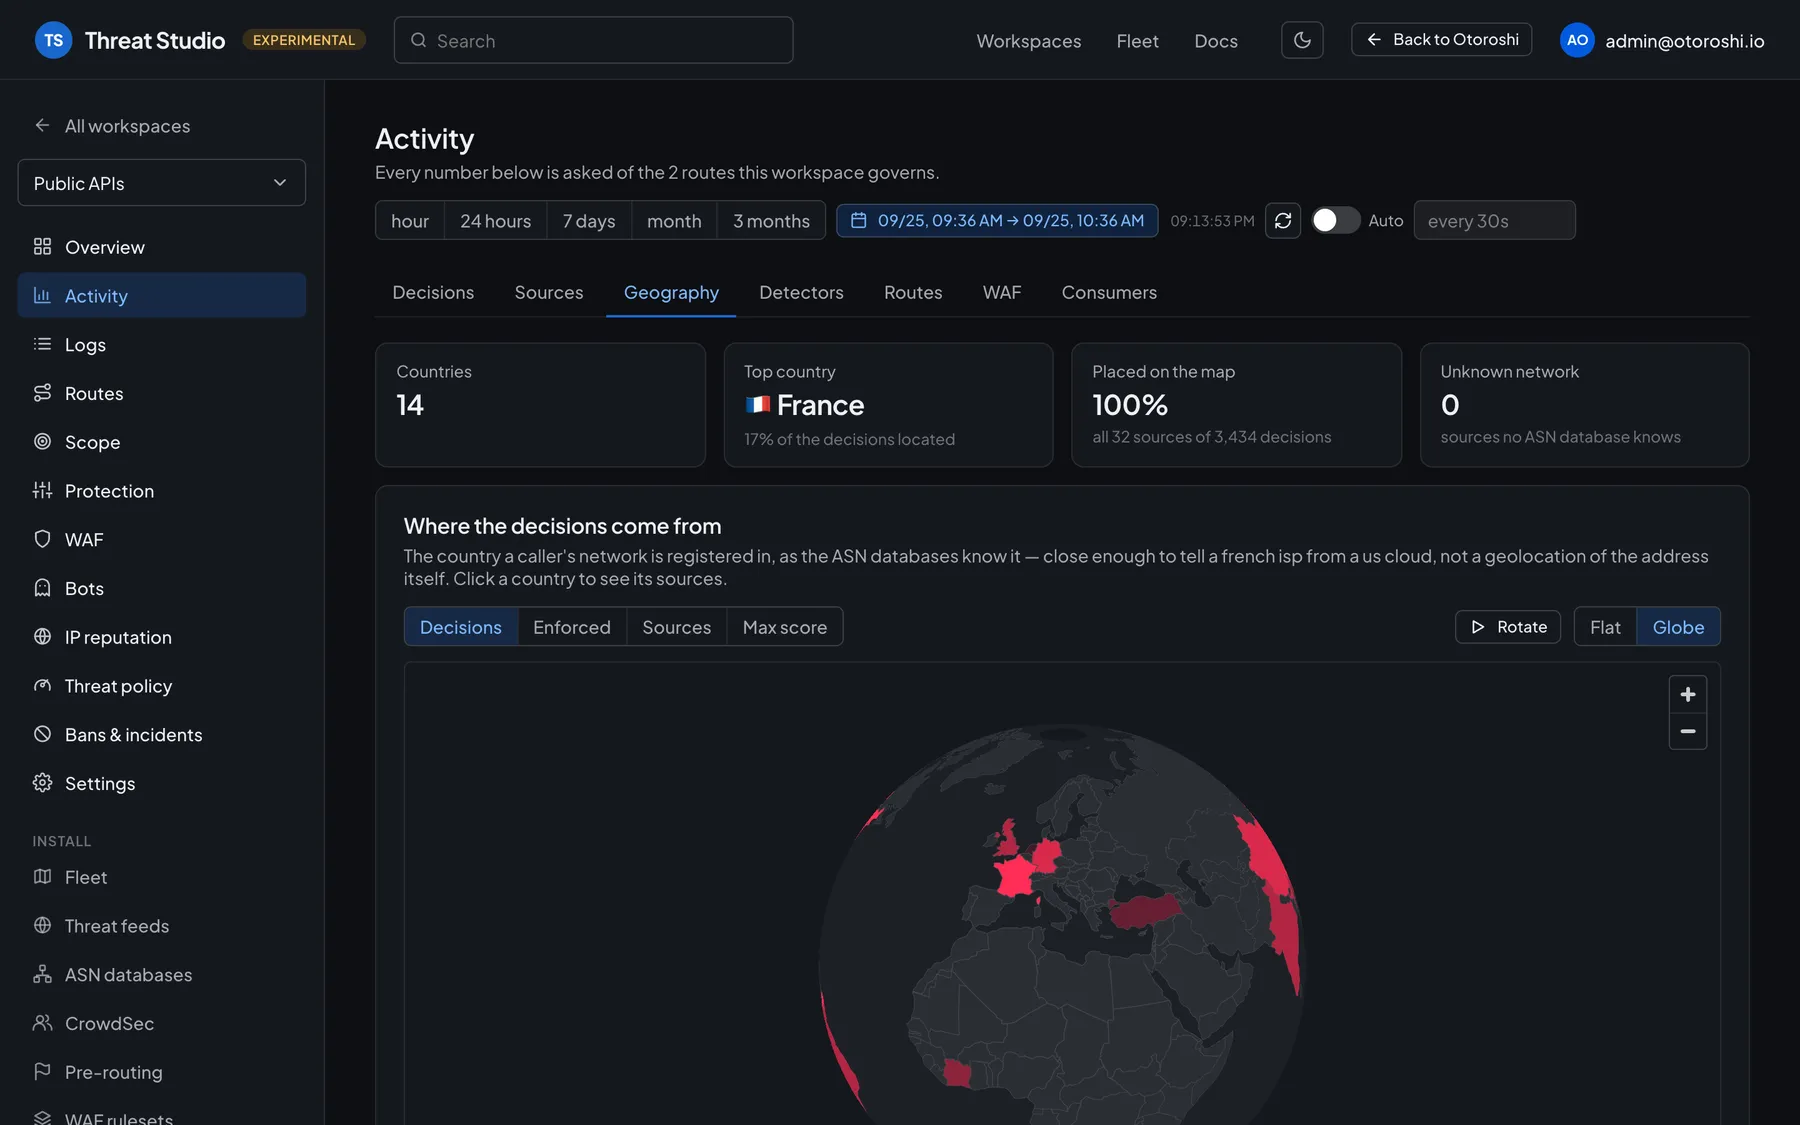The width and height of the screenshot is (1800, 1125).
Task: Open Bans & incidents page
Action: [162, 735]
